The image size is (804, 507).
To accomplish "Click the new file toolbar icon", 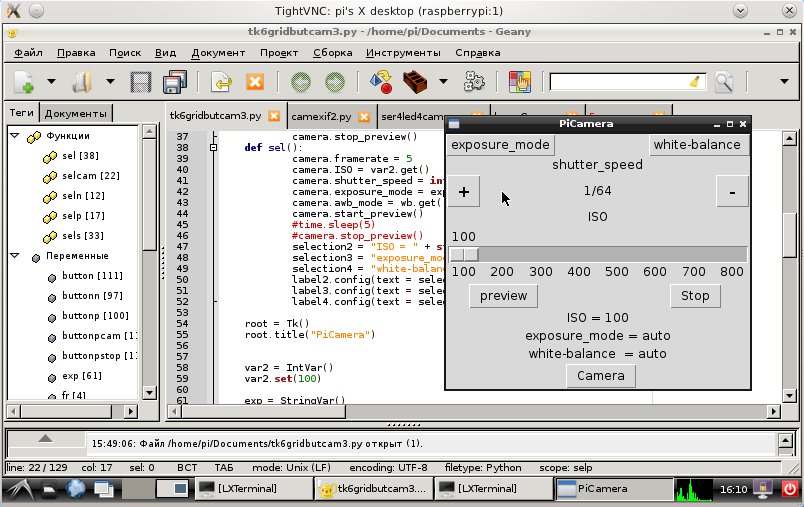I will [24, 82].
